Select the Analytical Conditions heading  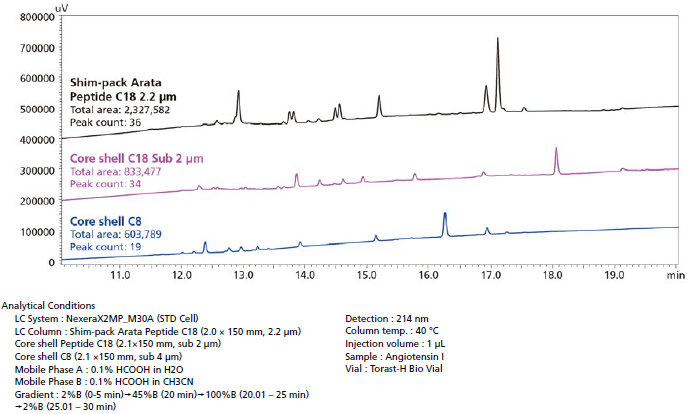click(48, 305)
